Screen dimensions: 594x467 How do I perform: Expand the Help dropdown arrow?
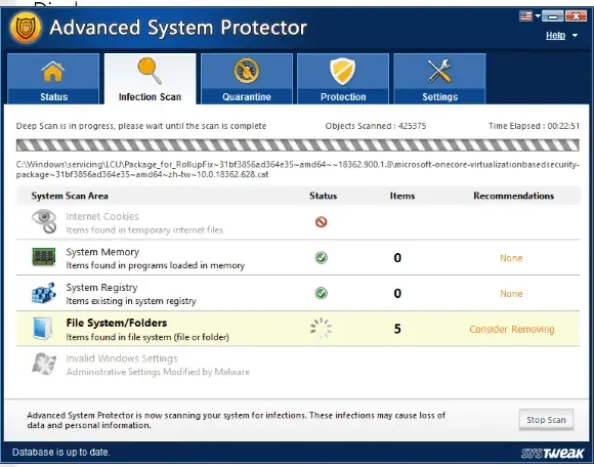point(575,36)
